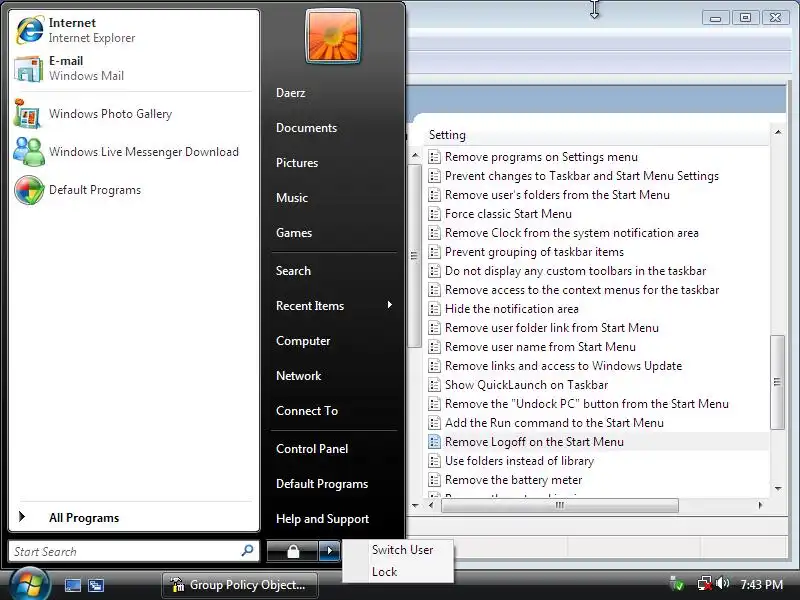Click the clock showing 7:43 PM
The height and width of the screenshot is (600, 800).
pos(761,584)
